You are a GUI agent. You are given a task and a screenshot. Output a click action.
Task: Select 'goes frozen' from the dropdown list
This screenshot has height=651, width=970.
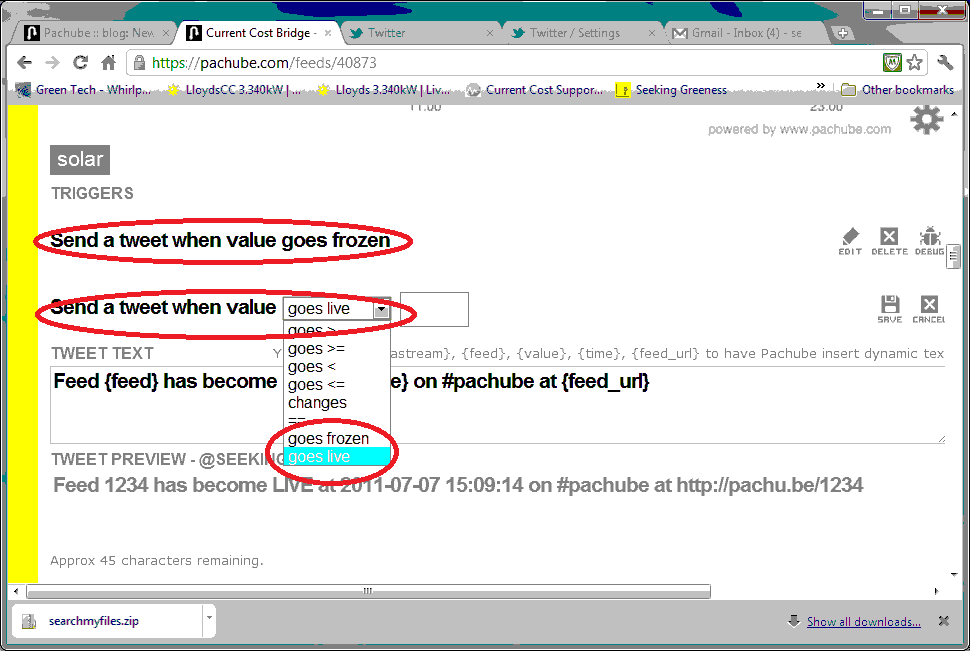click(328, 439)
